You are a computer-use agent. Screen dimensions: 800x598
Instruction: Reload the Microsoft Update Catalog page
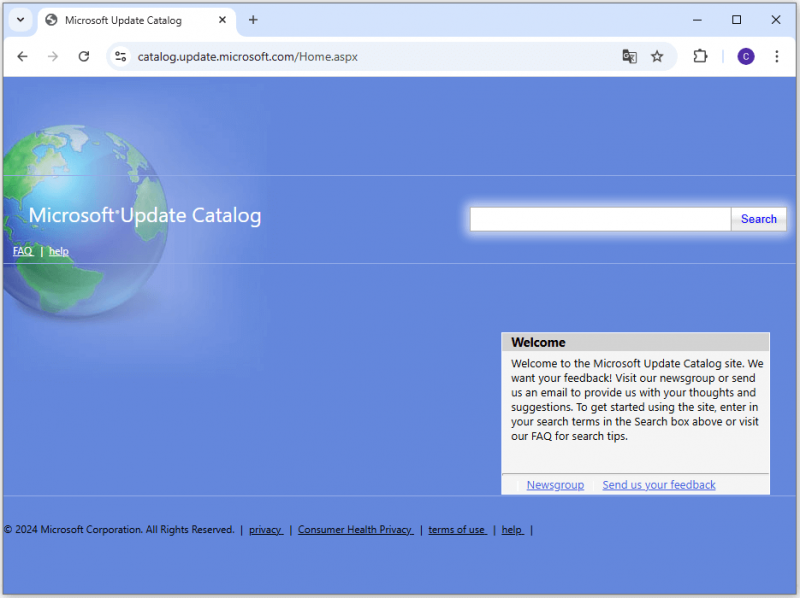84,56
